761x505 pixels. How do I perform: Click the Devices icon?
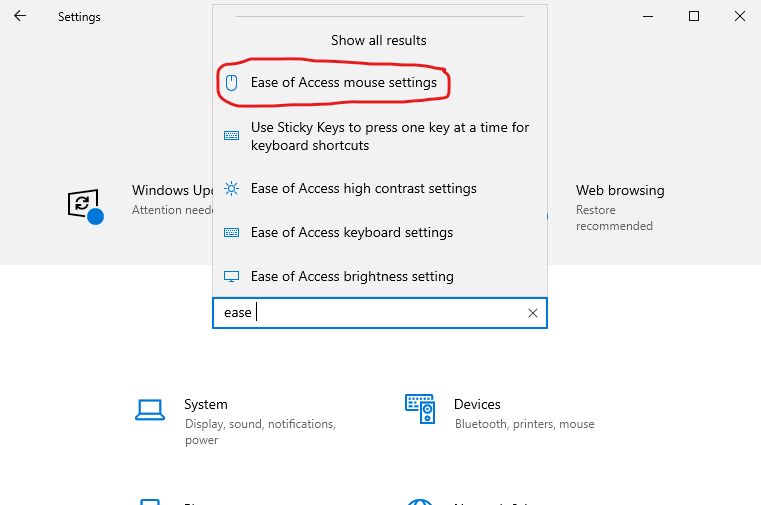pyautogui.click(x=420, y=408)
